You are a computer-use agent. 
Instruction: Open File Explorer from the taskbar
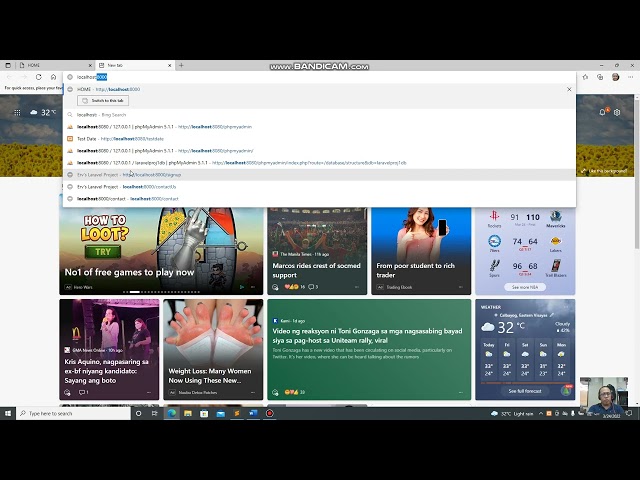coord(188,413)
